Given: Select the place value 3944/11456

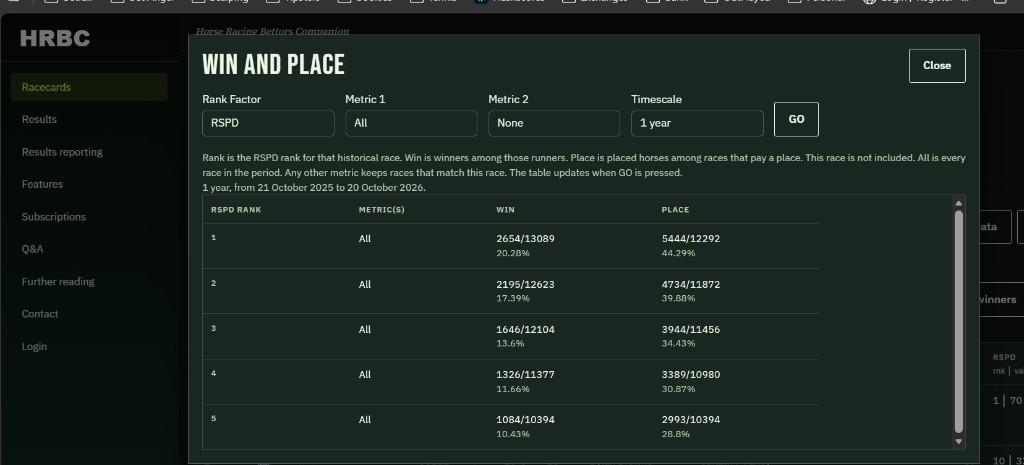Looking at the screenshot, I should click(x=690, y=330).
